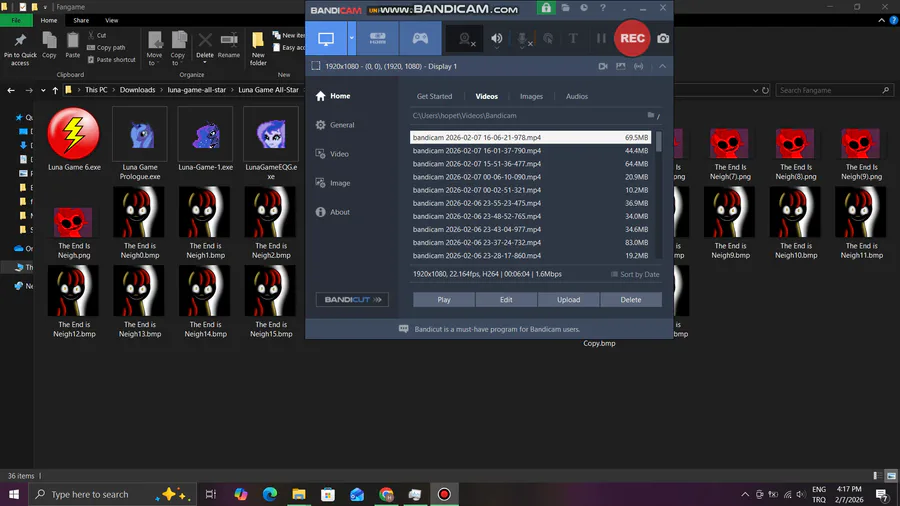Select bandicam 2026-02-06 23-37-24-732.mp4
This screenshot has height=506, width=900.
[x=530, y=243]
